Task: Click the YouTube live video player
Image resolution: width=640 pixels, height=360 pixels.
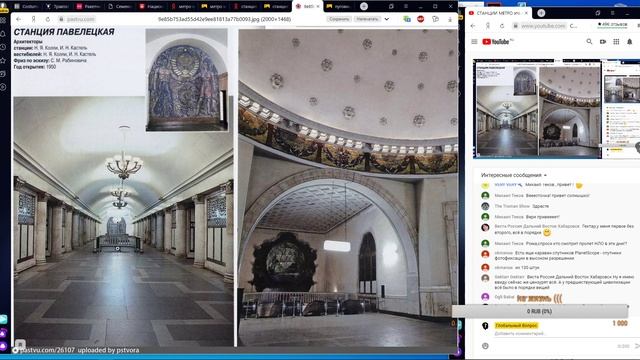Action: pos(556,109)
